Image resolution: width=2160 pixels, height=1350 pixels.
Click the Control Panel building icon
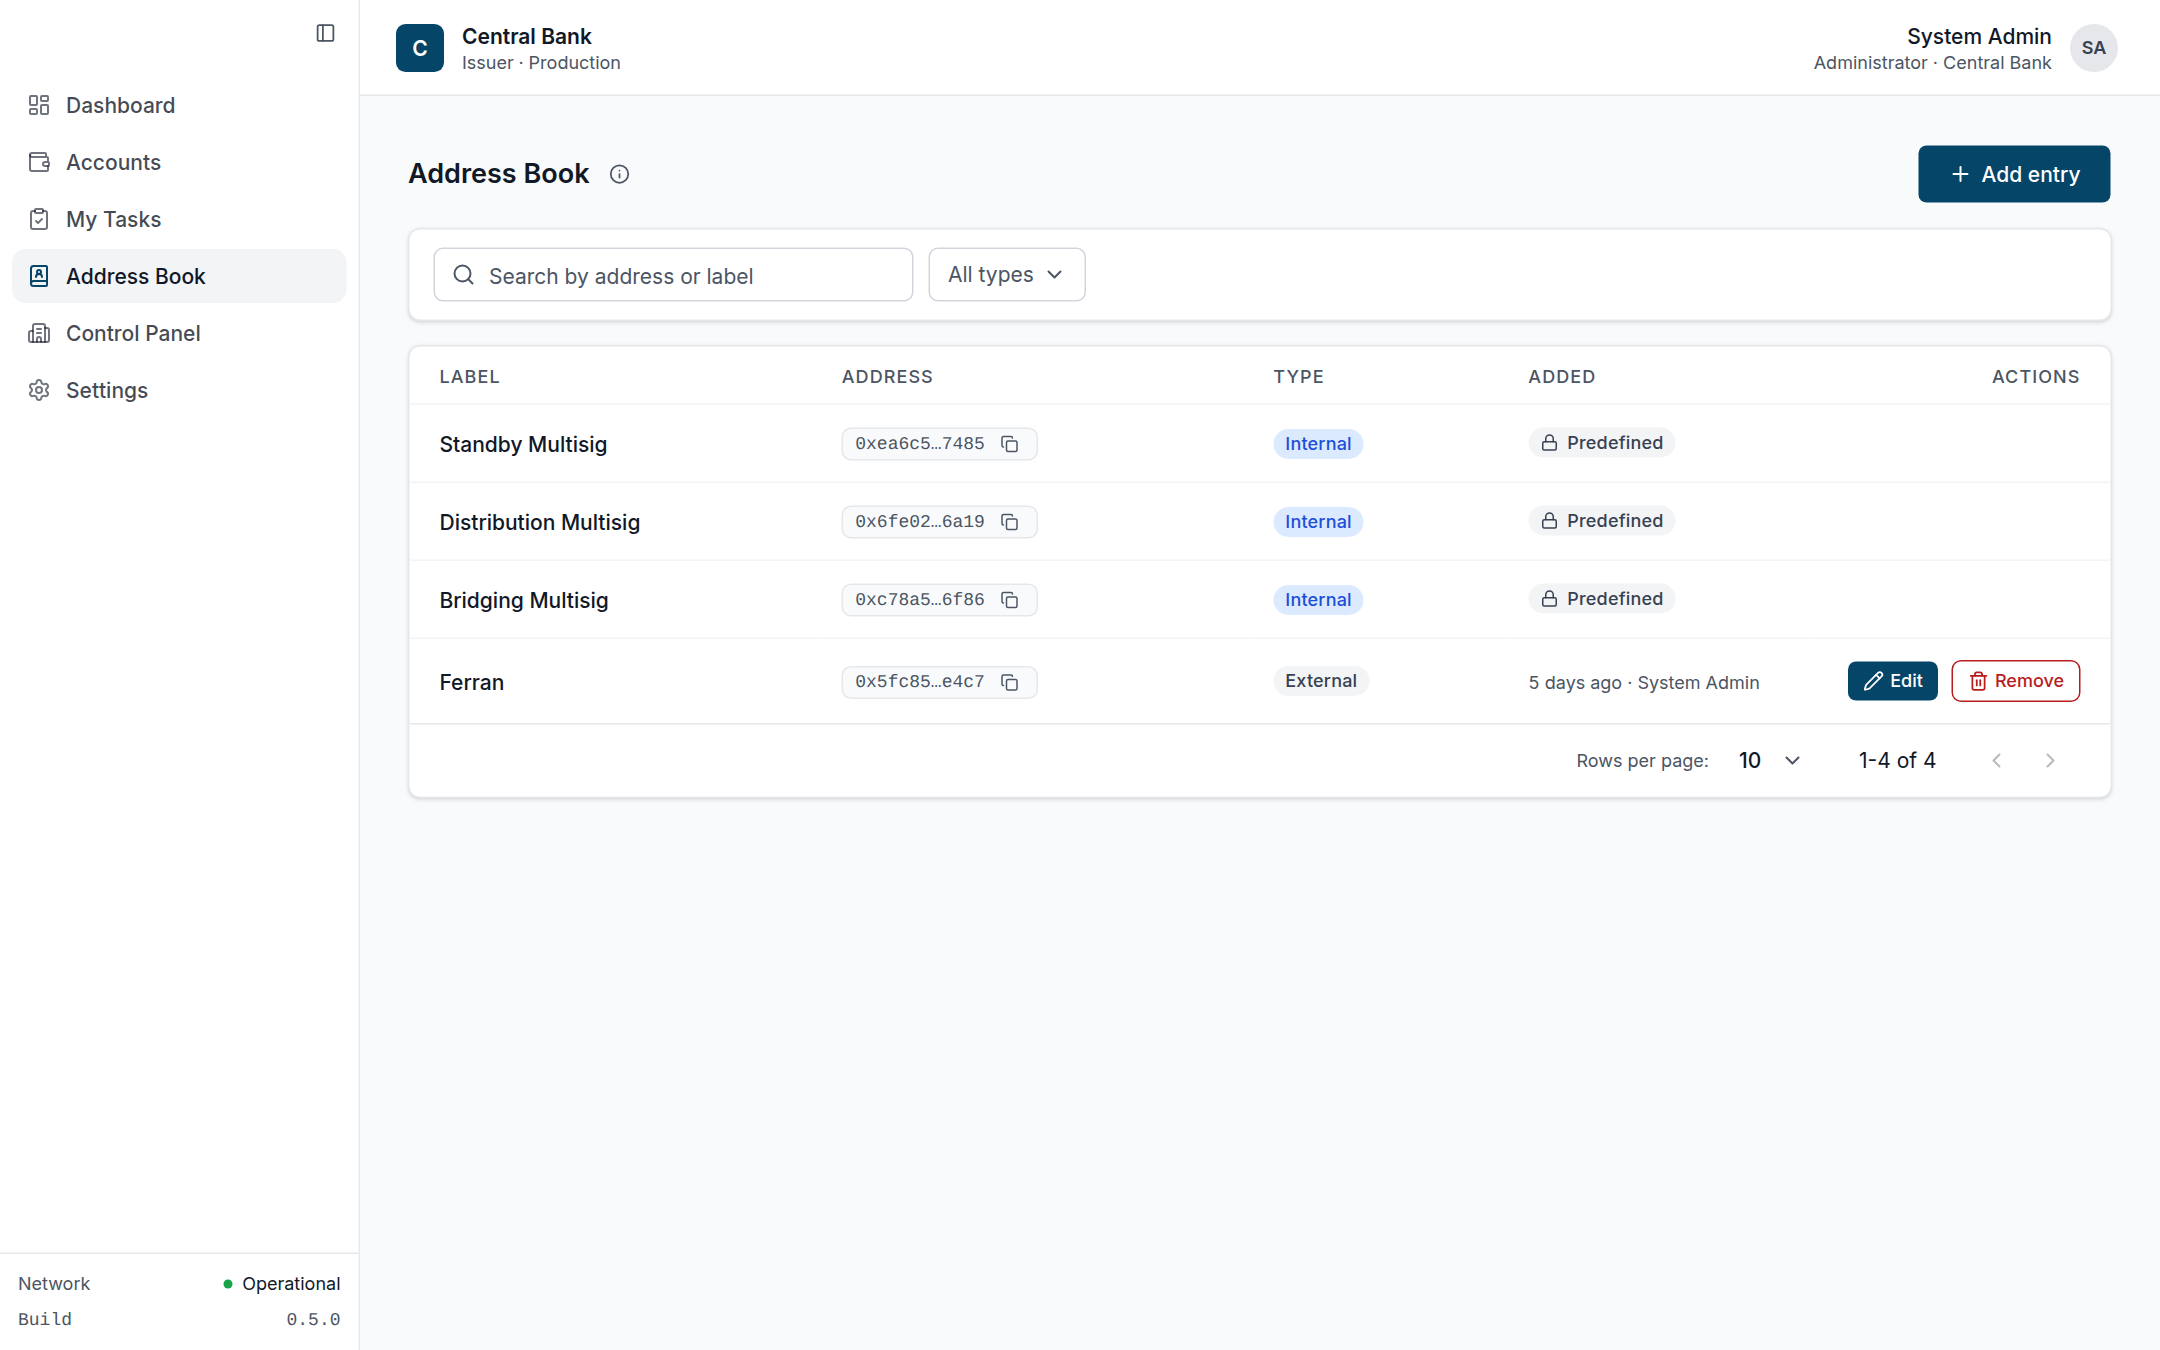[39, 333]
